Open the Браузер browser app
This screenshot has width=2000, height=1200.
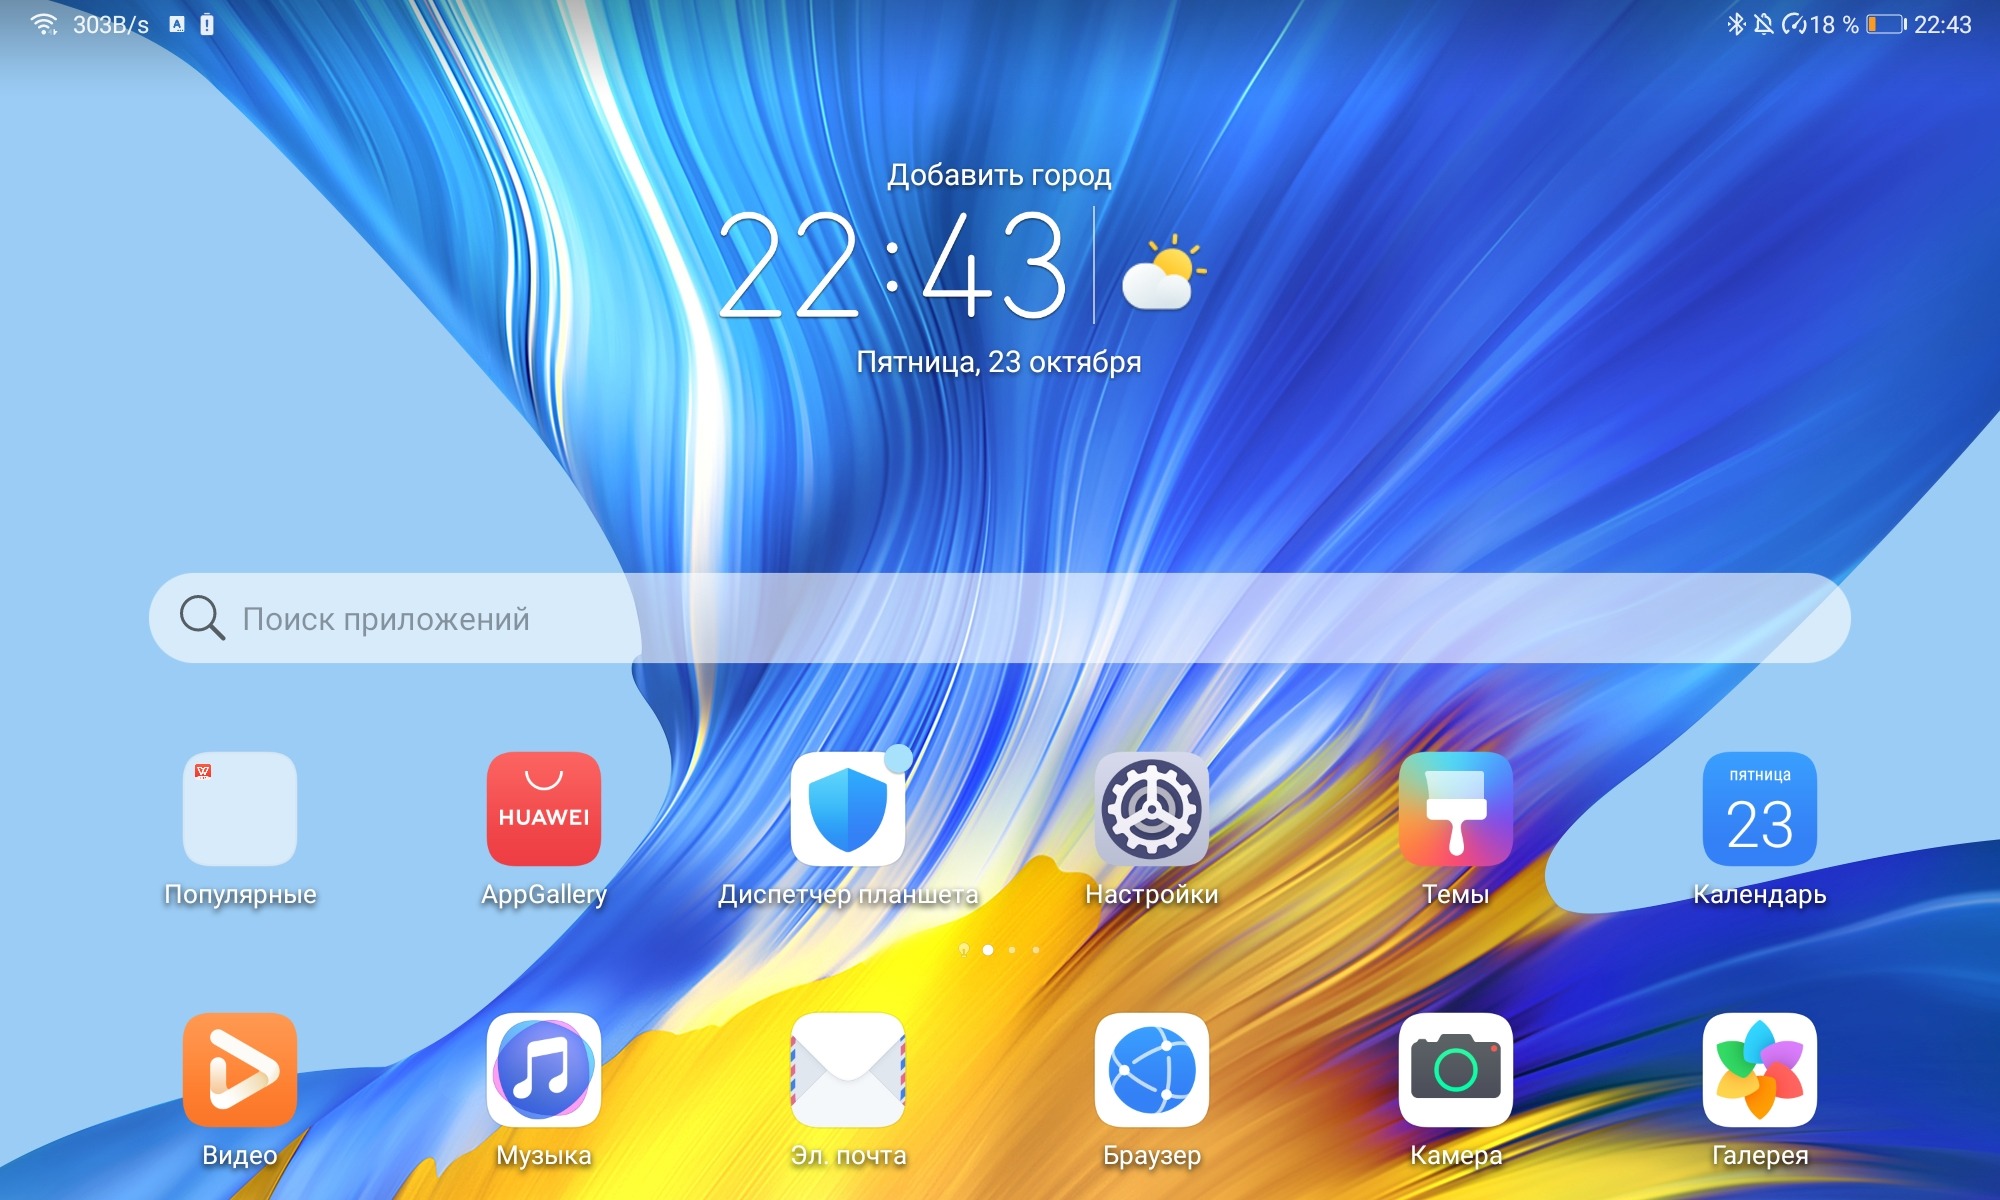coord(1151,1070)
